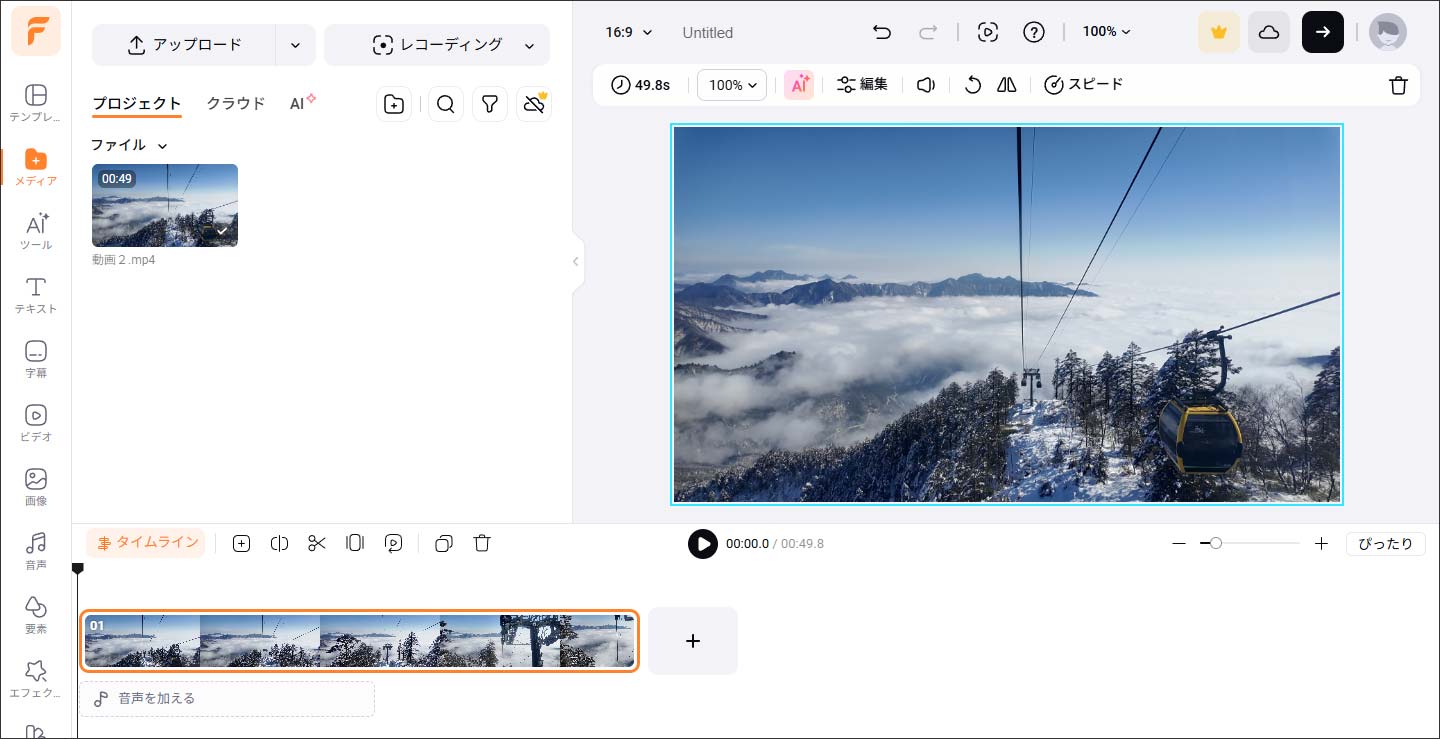This screenshot has width=1440, height=739.
Task: Click the アップロード upload button
Action: coord(184,45)
